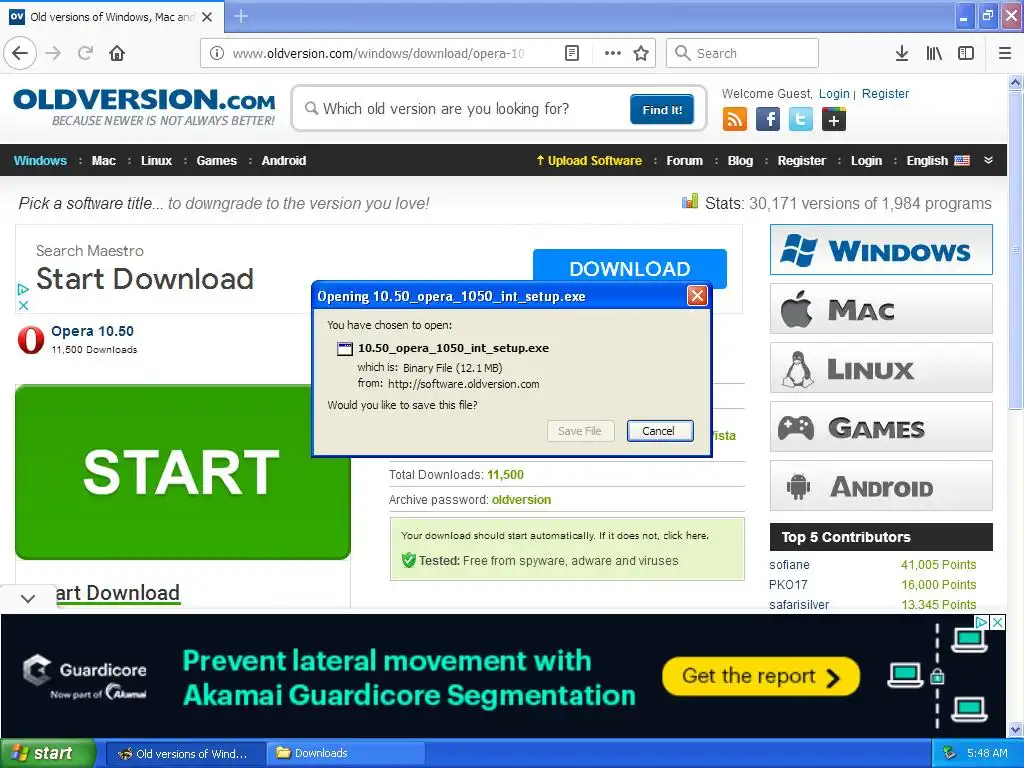Click the large green START button
This screenshot has width=1024, height=768.
point(182,472)
